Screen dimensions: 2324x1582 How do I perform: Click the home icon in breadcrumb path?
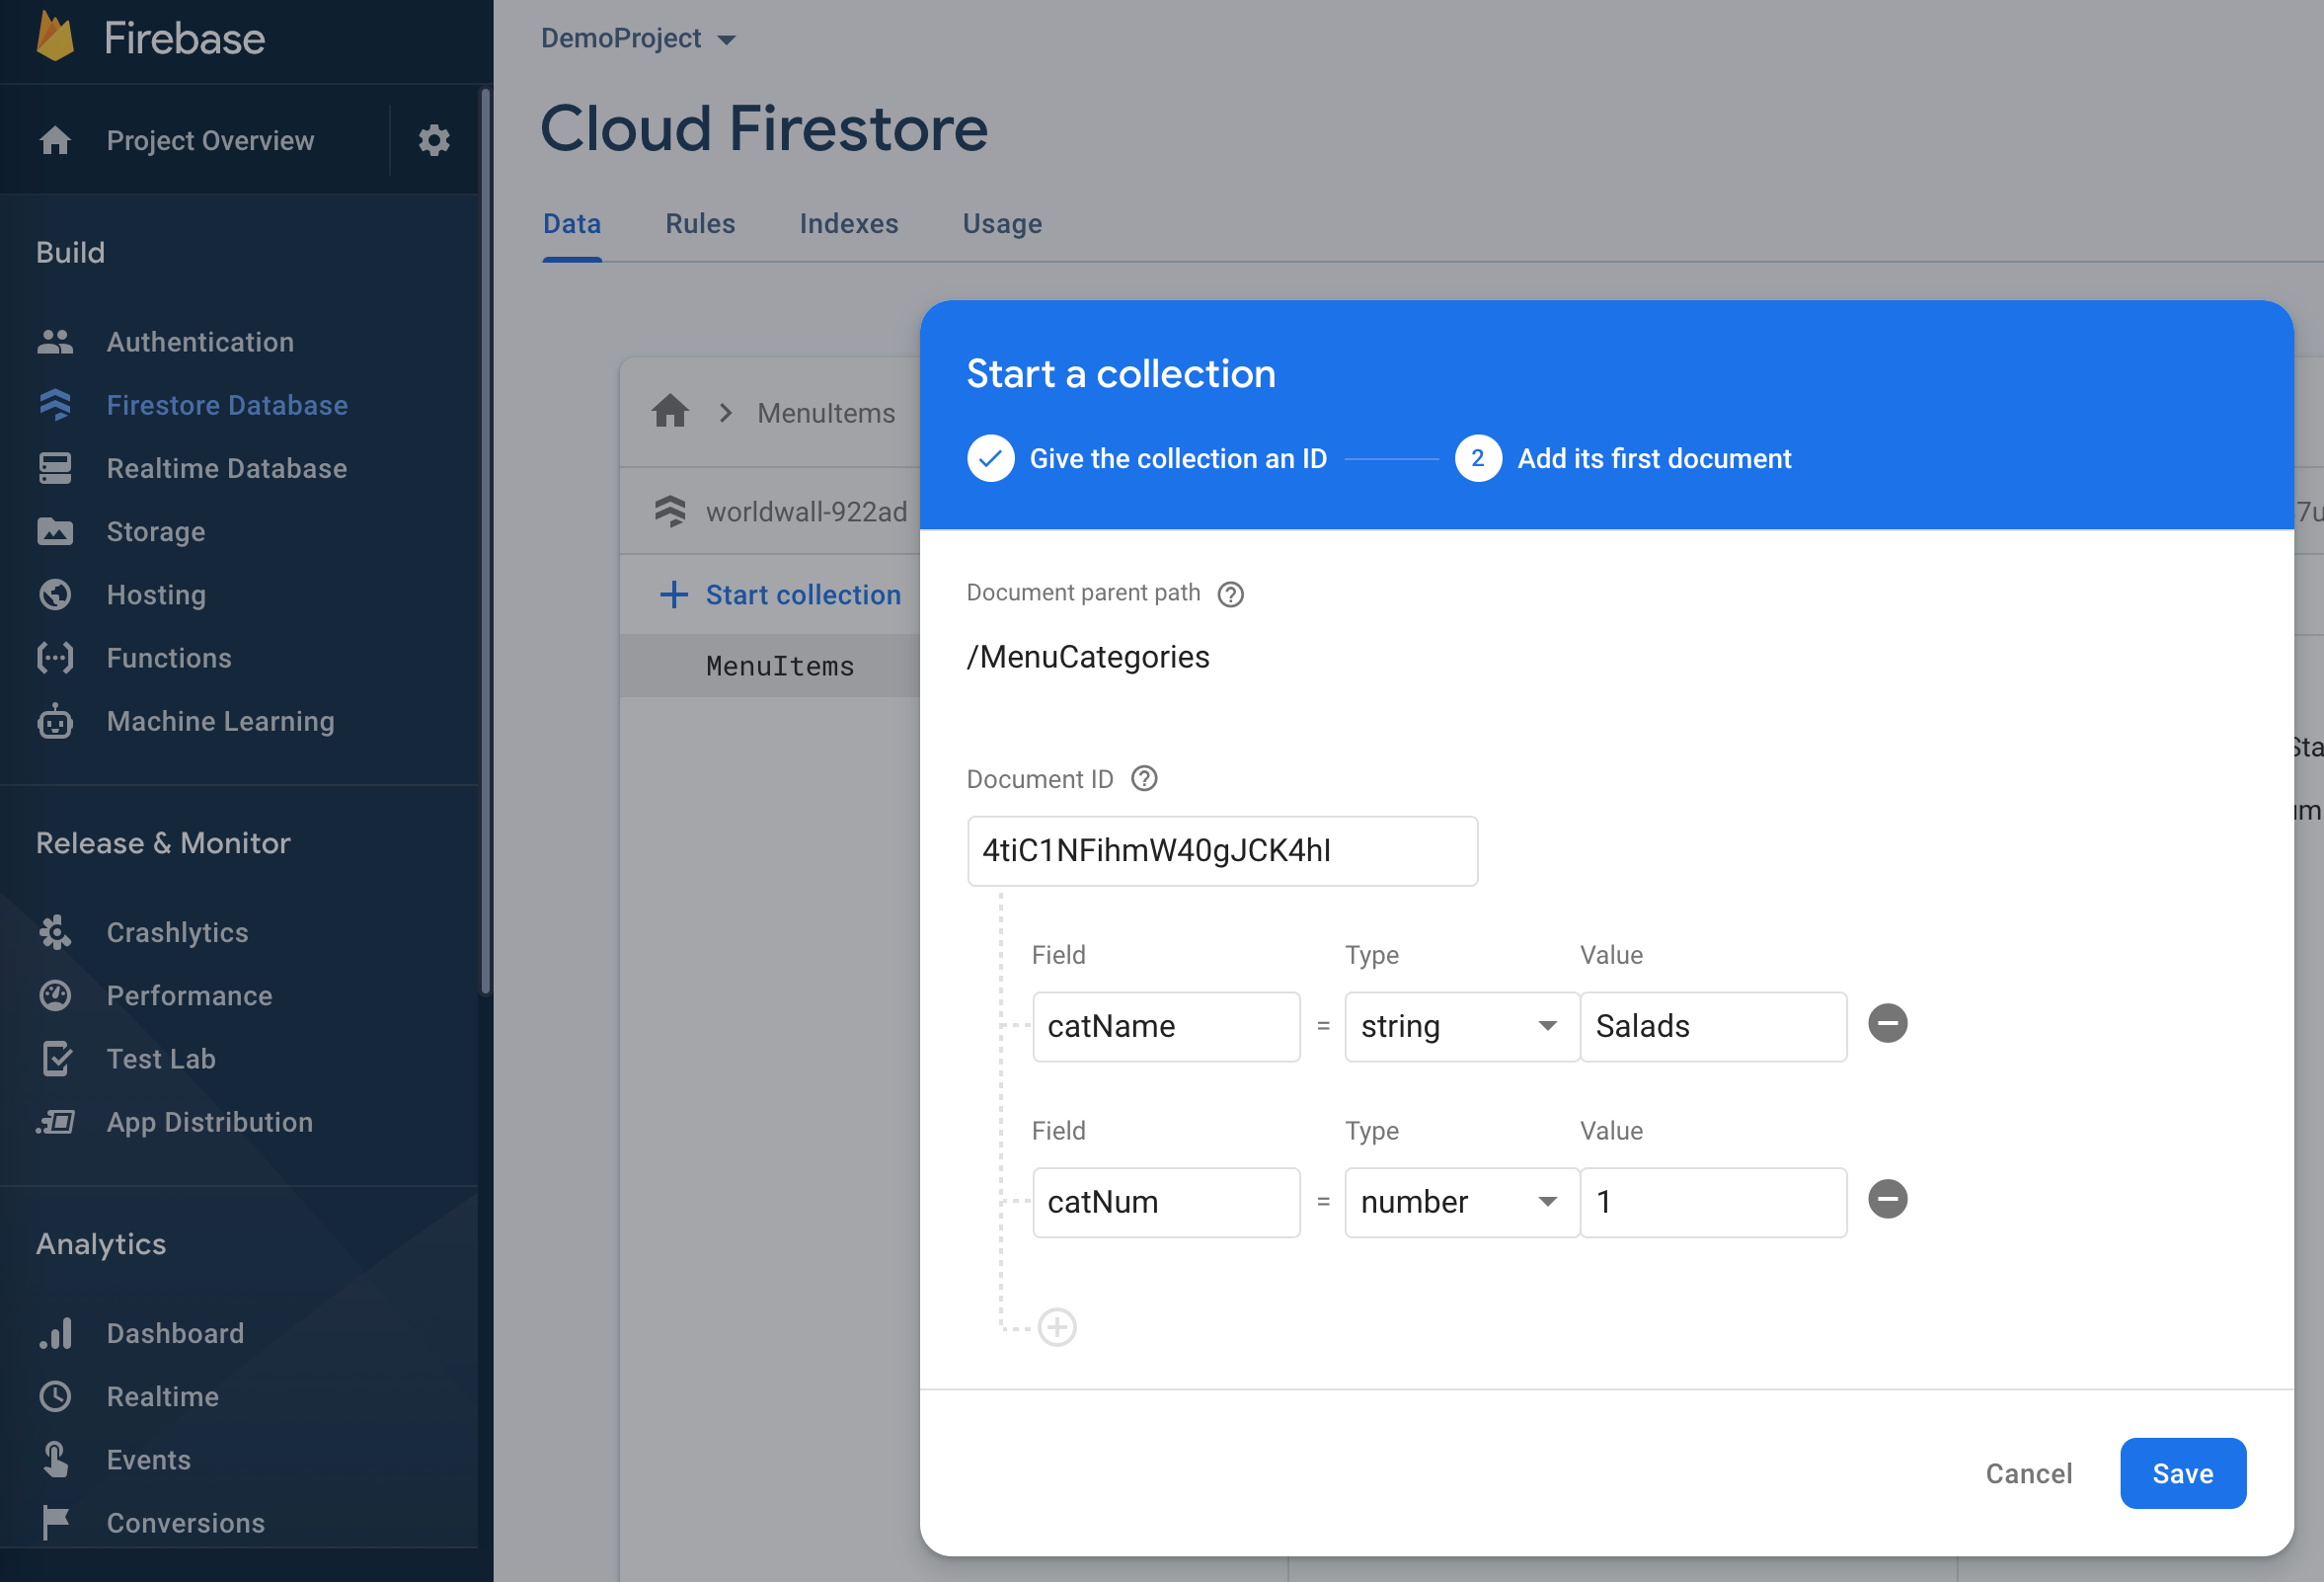point(670,411)
